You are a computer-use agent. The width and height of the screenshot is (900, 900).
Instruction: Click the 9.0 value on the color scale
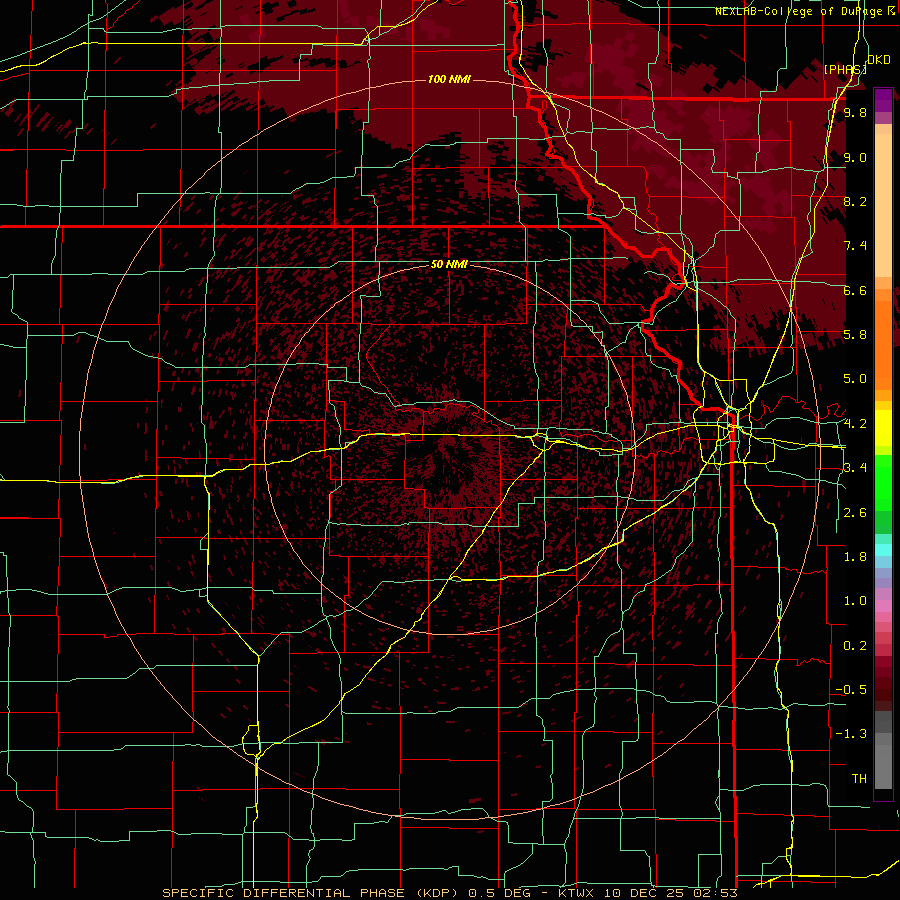click(855, 157)
